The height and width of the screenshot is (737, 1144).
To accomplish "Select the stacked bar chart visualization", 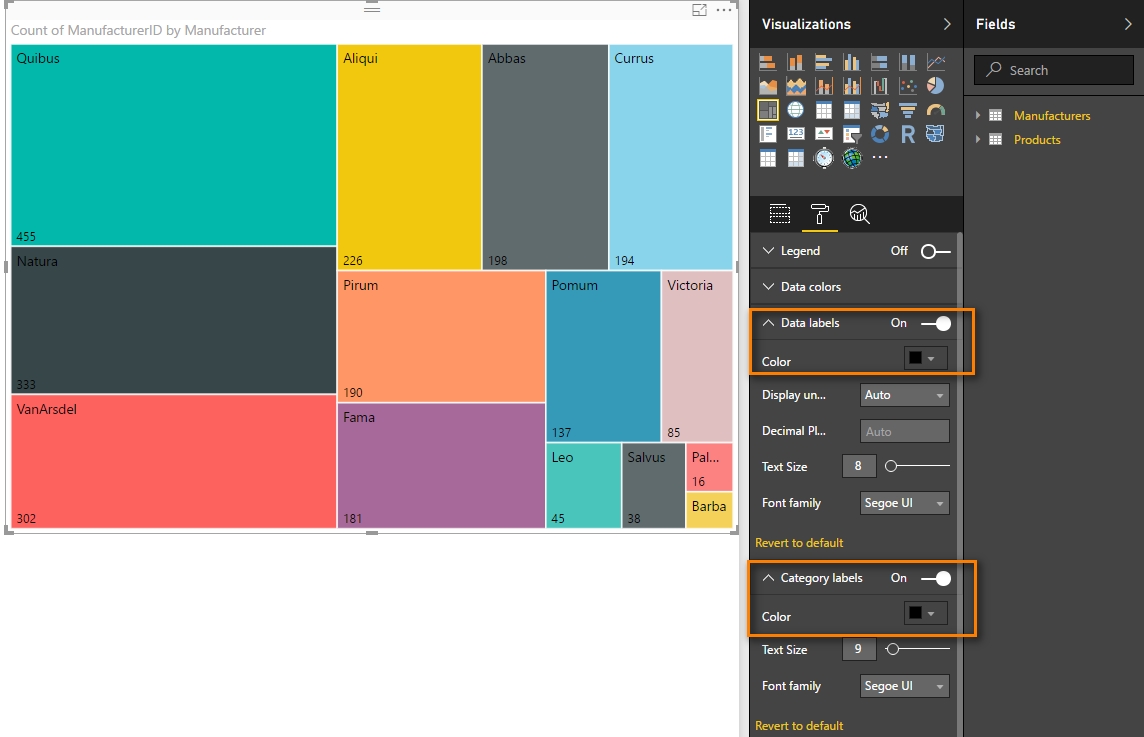I will coord(768,62).
